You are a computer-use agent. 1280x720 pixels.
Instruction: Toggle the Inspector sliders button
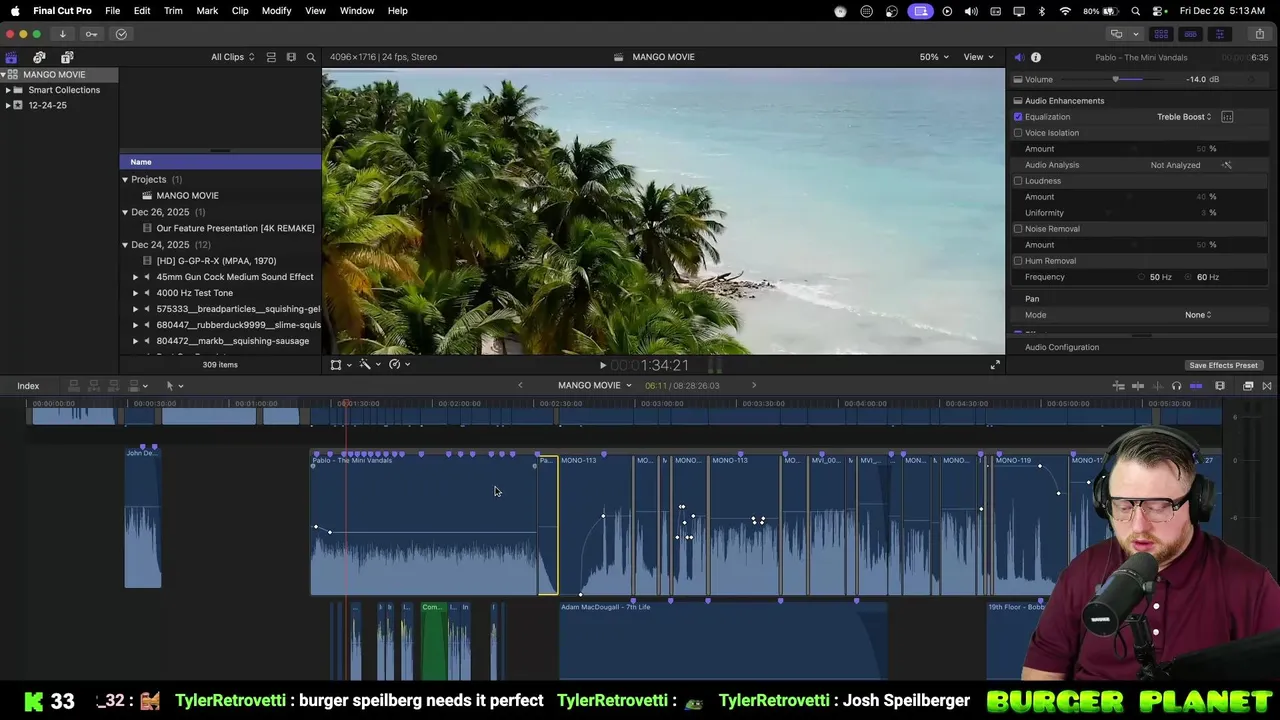click(1219, 34)
